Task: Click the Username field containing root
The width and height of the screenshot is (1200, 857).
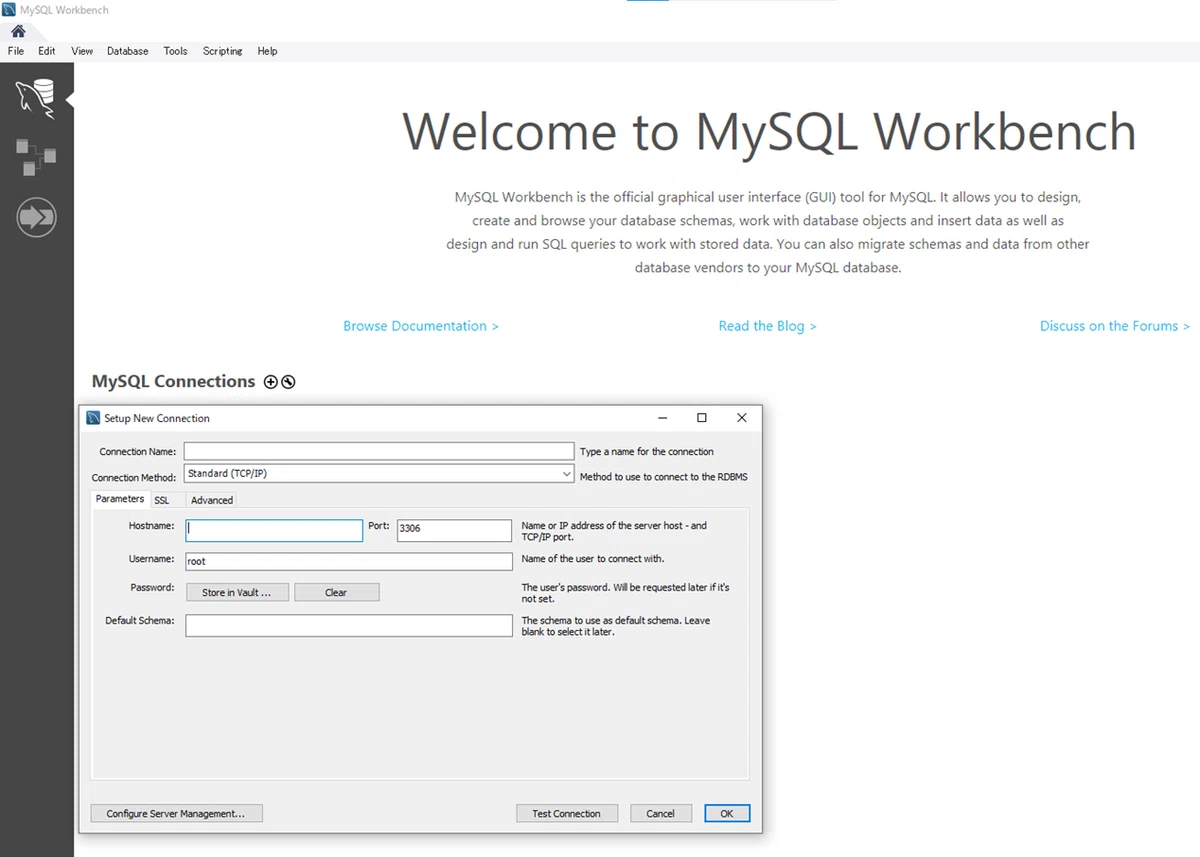Action: 349,562
